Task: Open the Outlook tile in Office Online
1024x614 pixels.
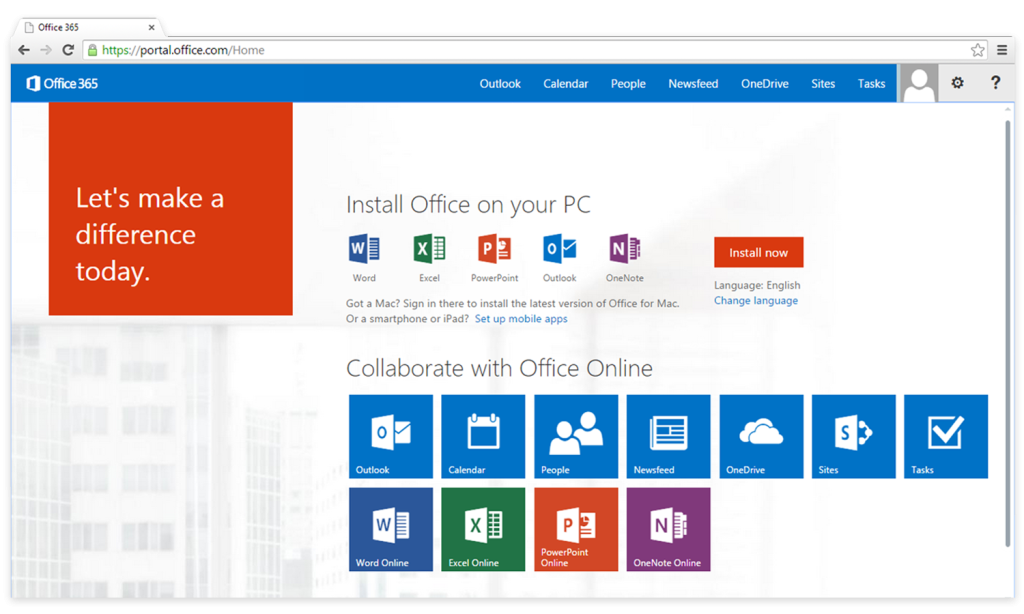Action: (391, 436)
